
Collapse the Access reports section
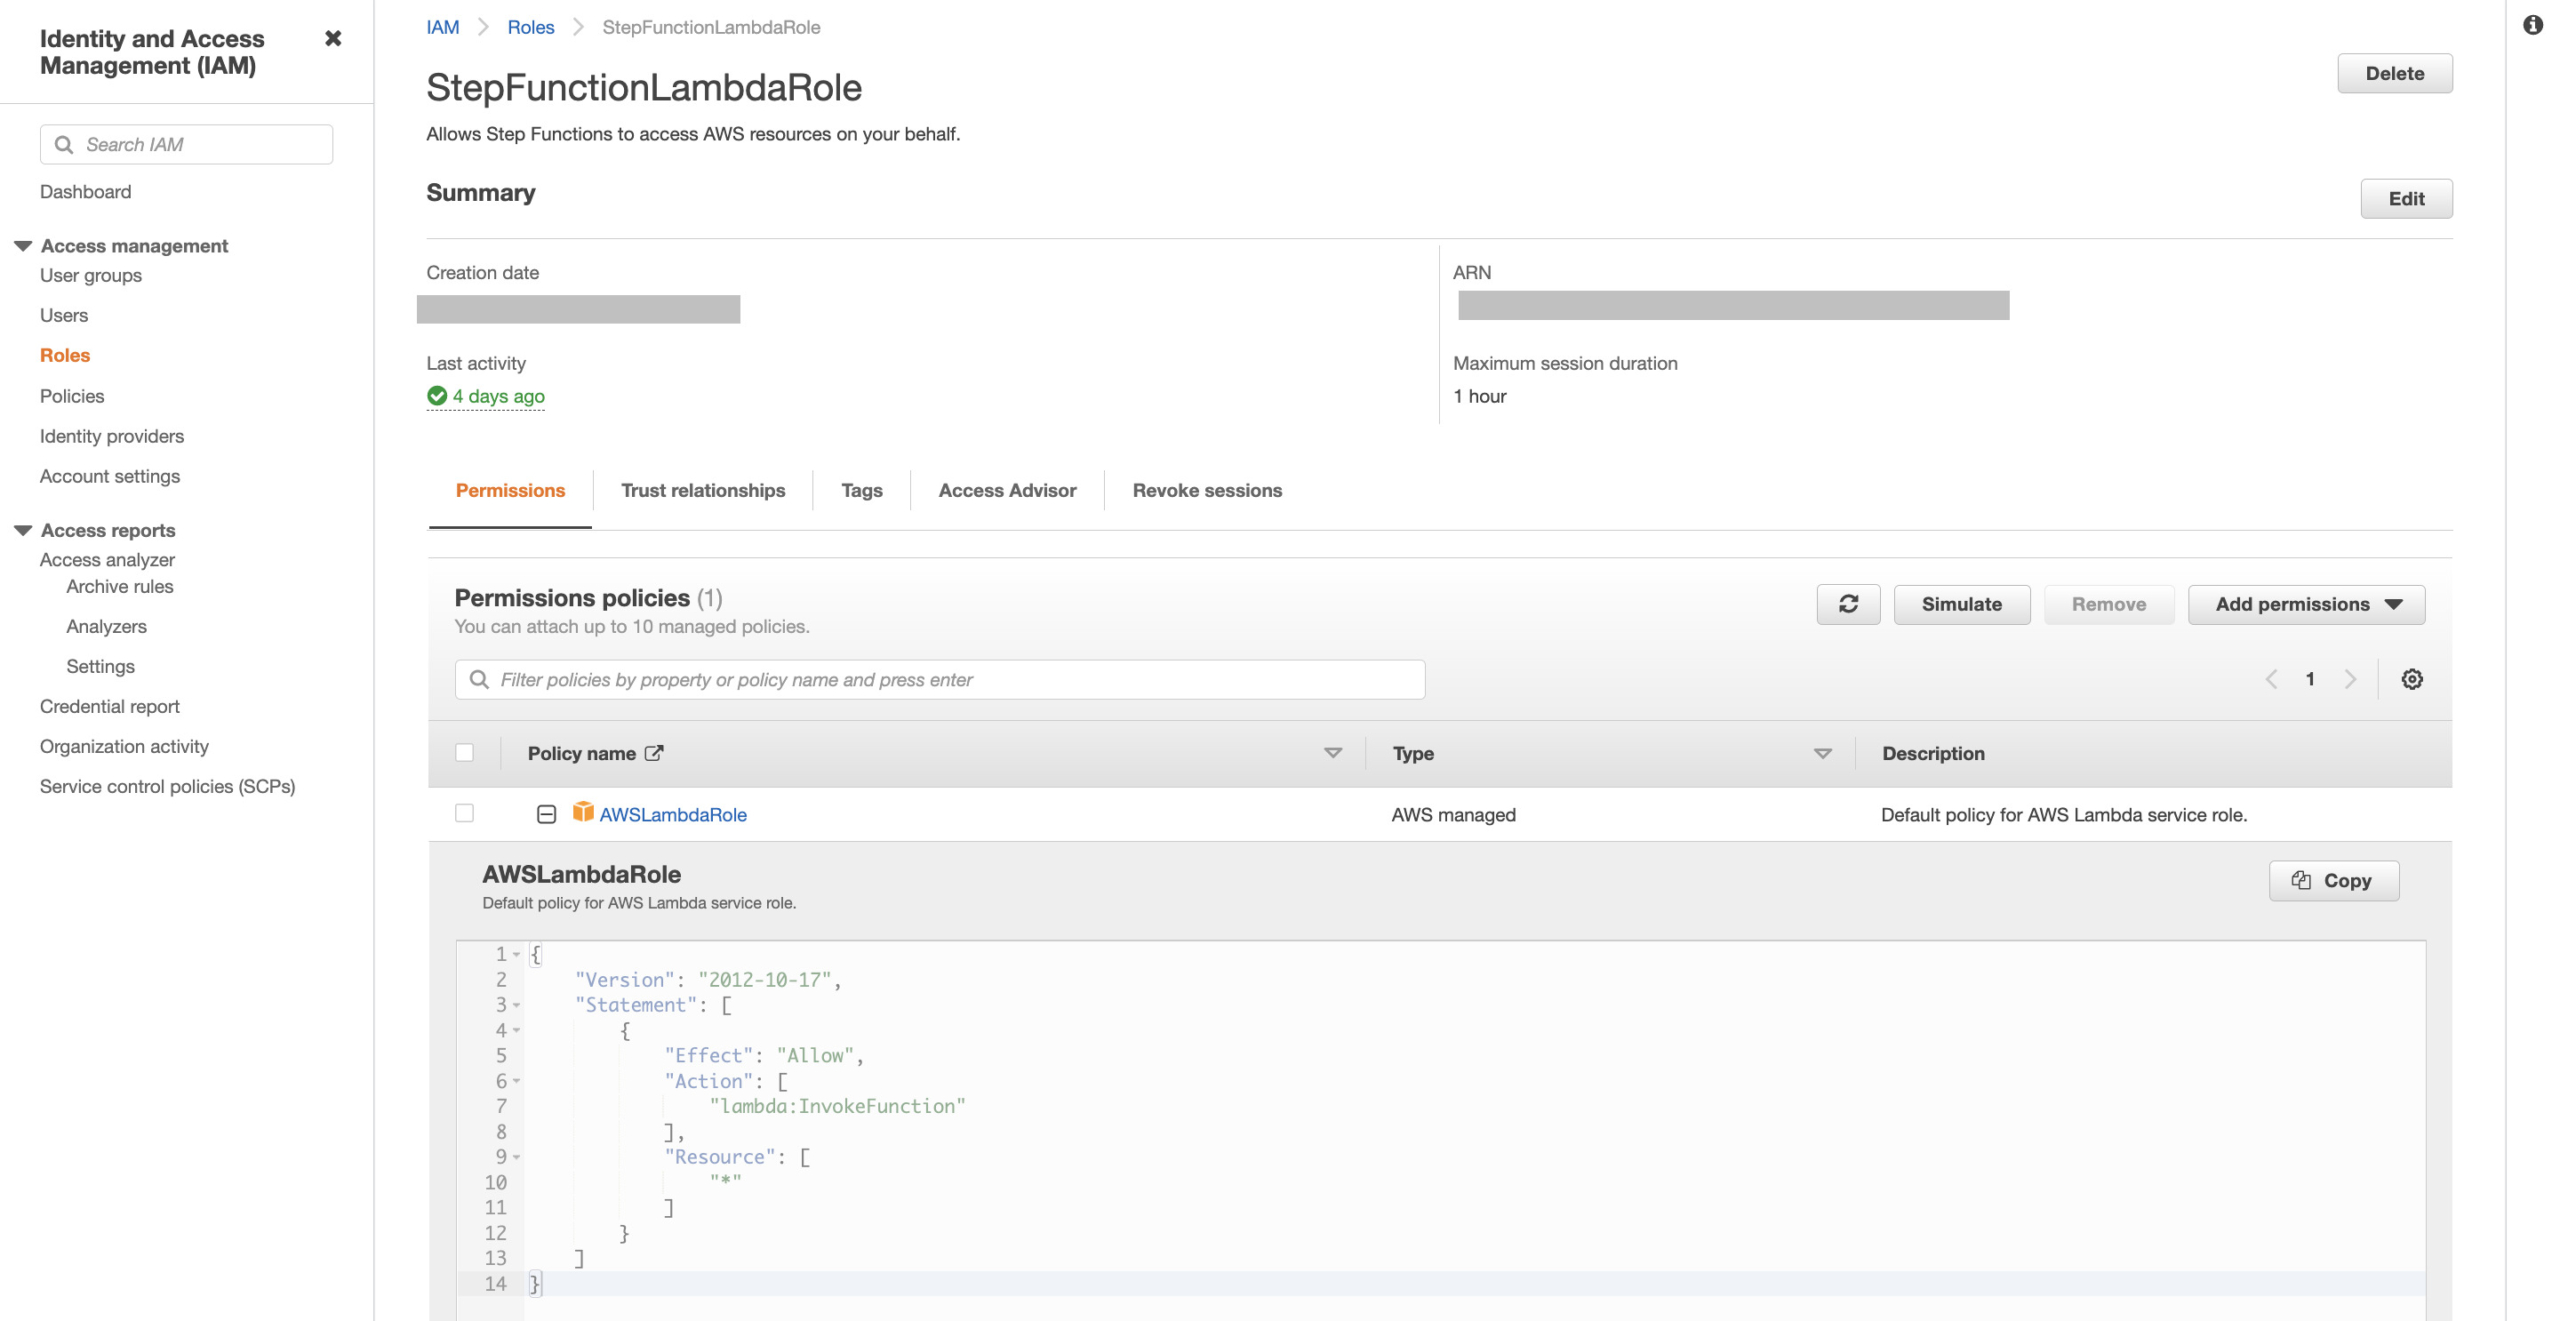click(x=23, y=530)
